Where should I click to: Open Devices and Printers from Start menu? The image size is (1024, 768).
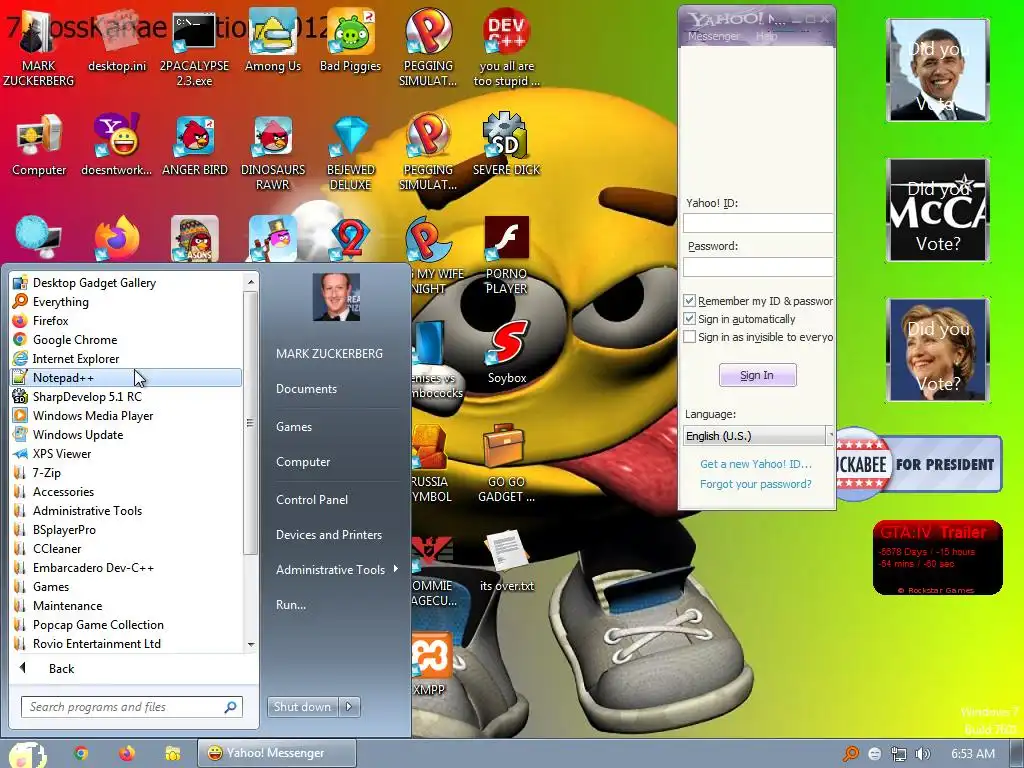click(328, 534)
